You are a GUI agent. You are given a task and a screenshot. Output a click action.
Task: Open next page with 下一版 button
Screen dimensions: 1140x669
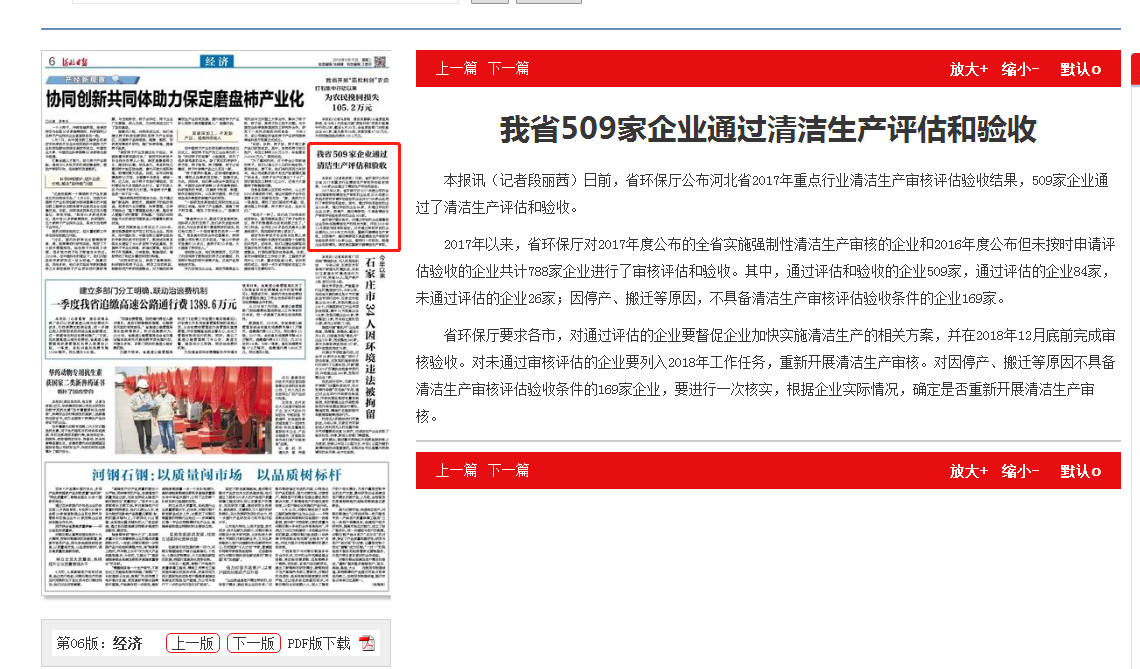(x=253, y=643)
